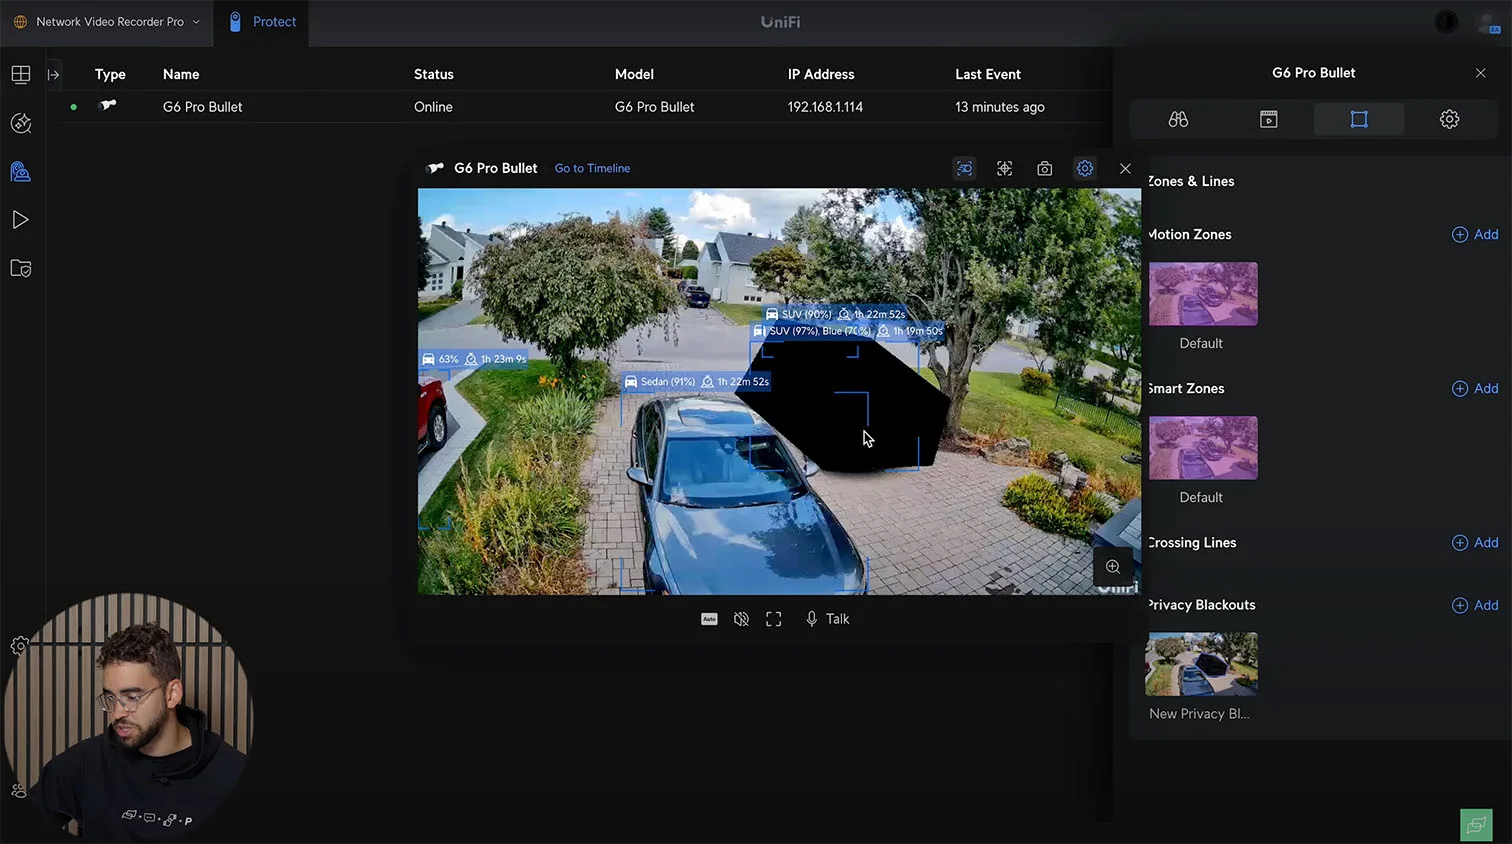The image size is (1512, 844).
Task: Open the Network Video Recorder Pro dropdown
Action: (x=107, y=22)
